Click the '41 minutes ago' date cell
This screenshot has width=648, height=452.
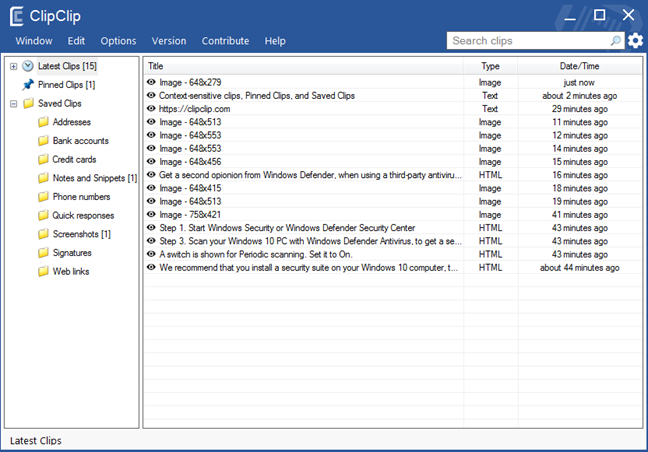click(580, 214)
